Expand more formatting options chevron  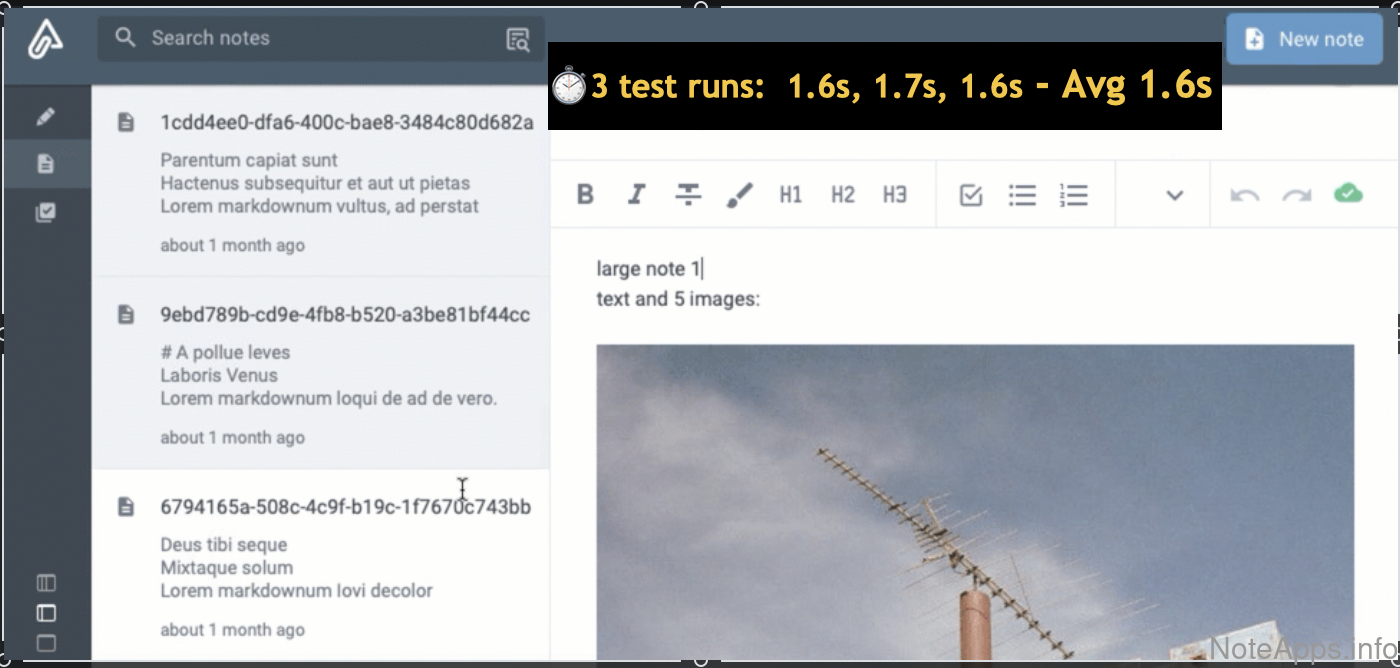point(1175,195)
